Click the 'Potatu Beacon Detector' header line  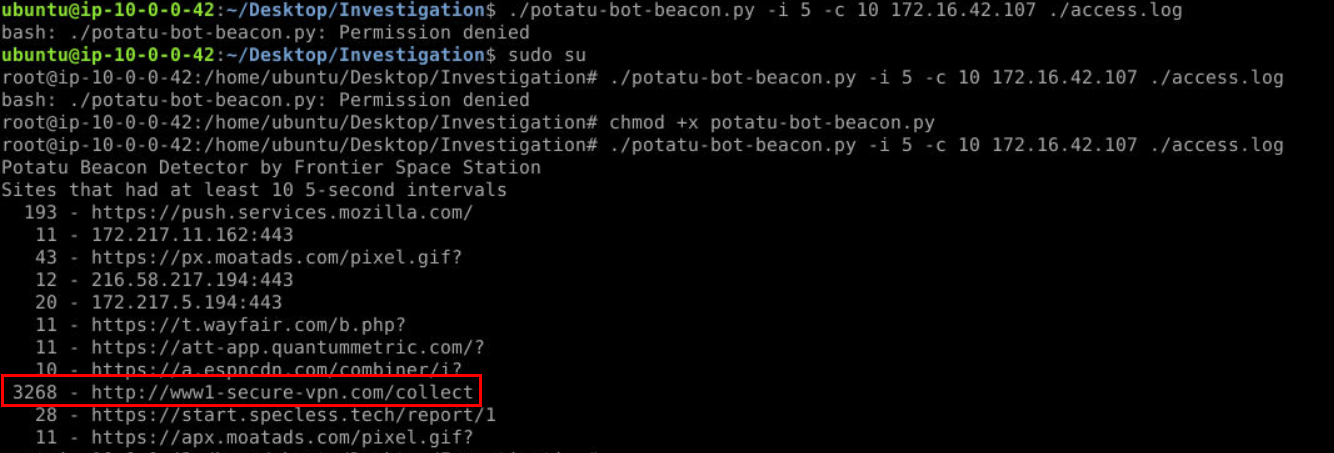(271, 167)
